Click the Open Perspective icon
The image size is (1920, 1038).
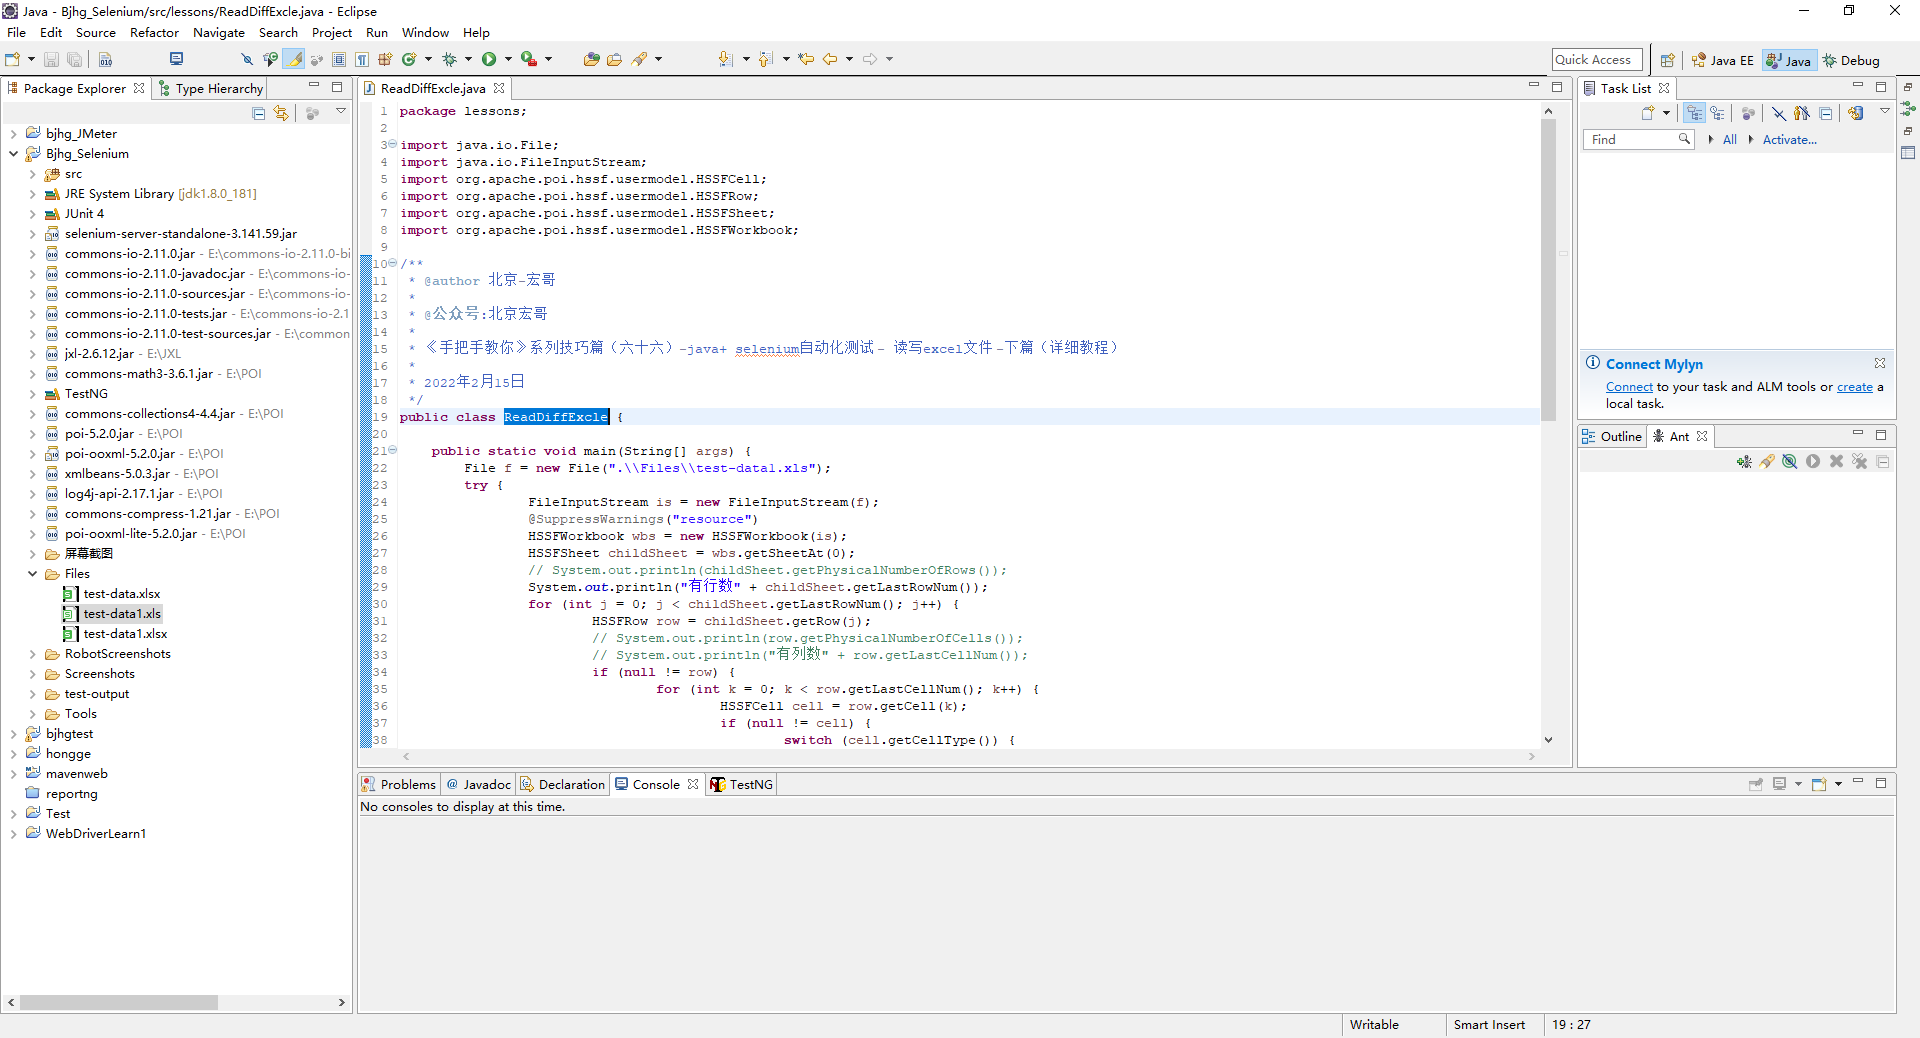1667,60
